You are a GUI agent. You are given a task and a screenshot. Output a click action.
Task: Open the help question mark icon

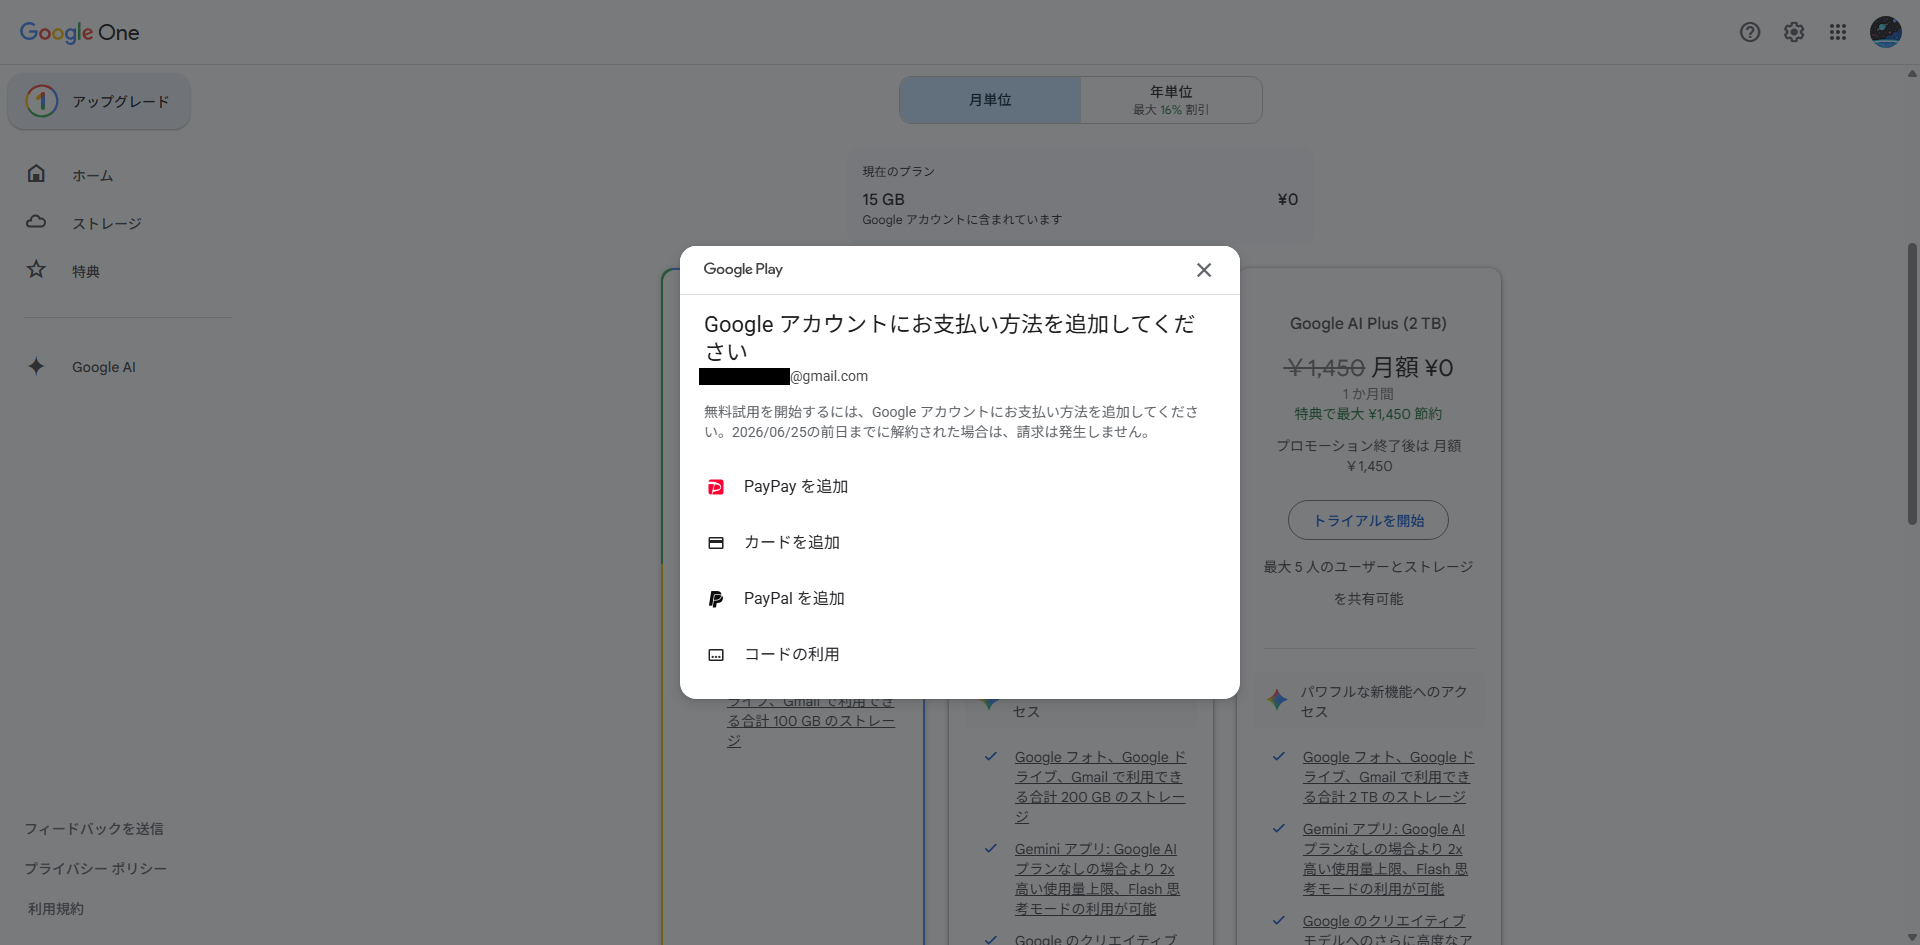(1750, 32)
